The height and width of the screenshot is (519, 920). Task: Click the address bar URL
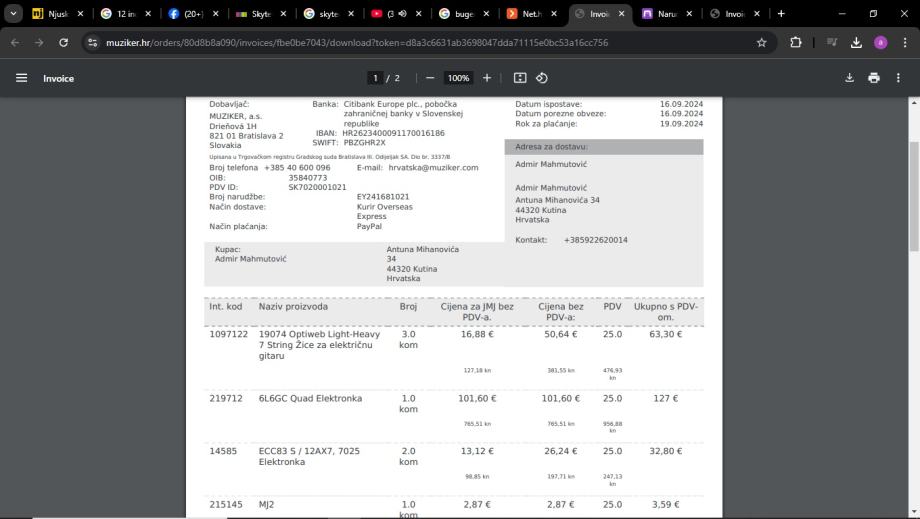[x=357, y=42]
